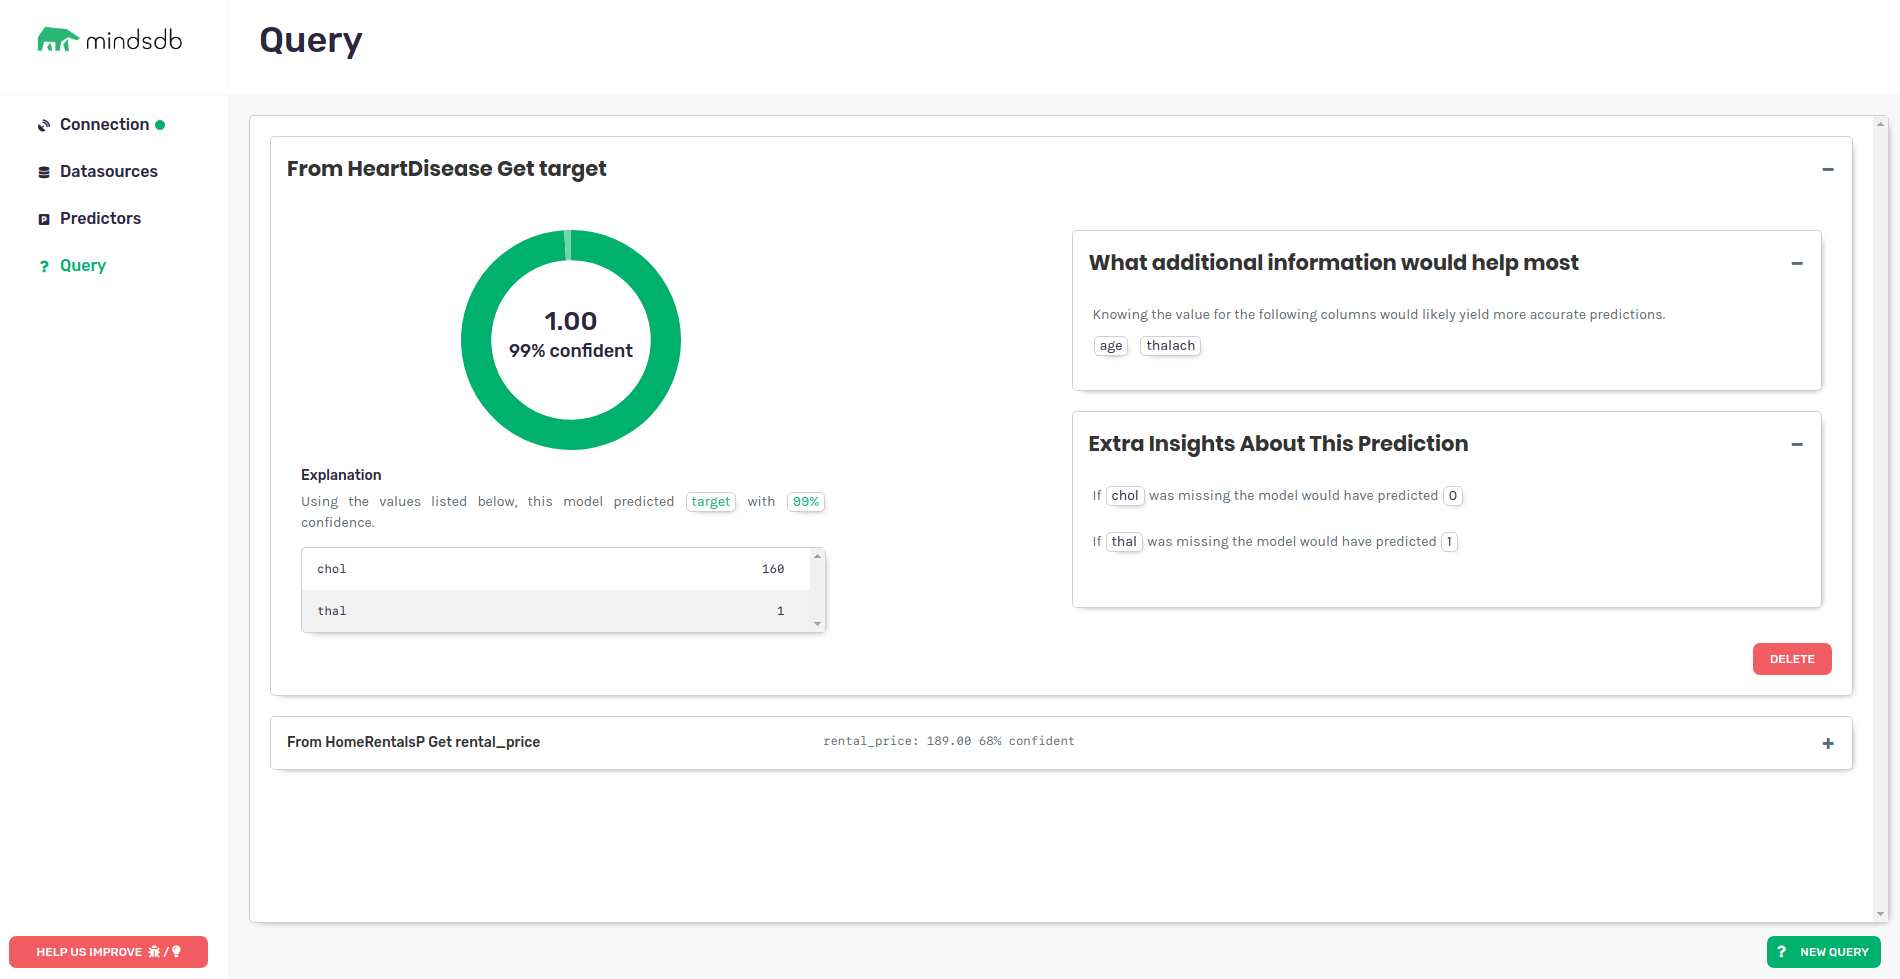The image size is (1900, 979).
Task: Go to the Predictors page
Action: (x=100, y=219)
